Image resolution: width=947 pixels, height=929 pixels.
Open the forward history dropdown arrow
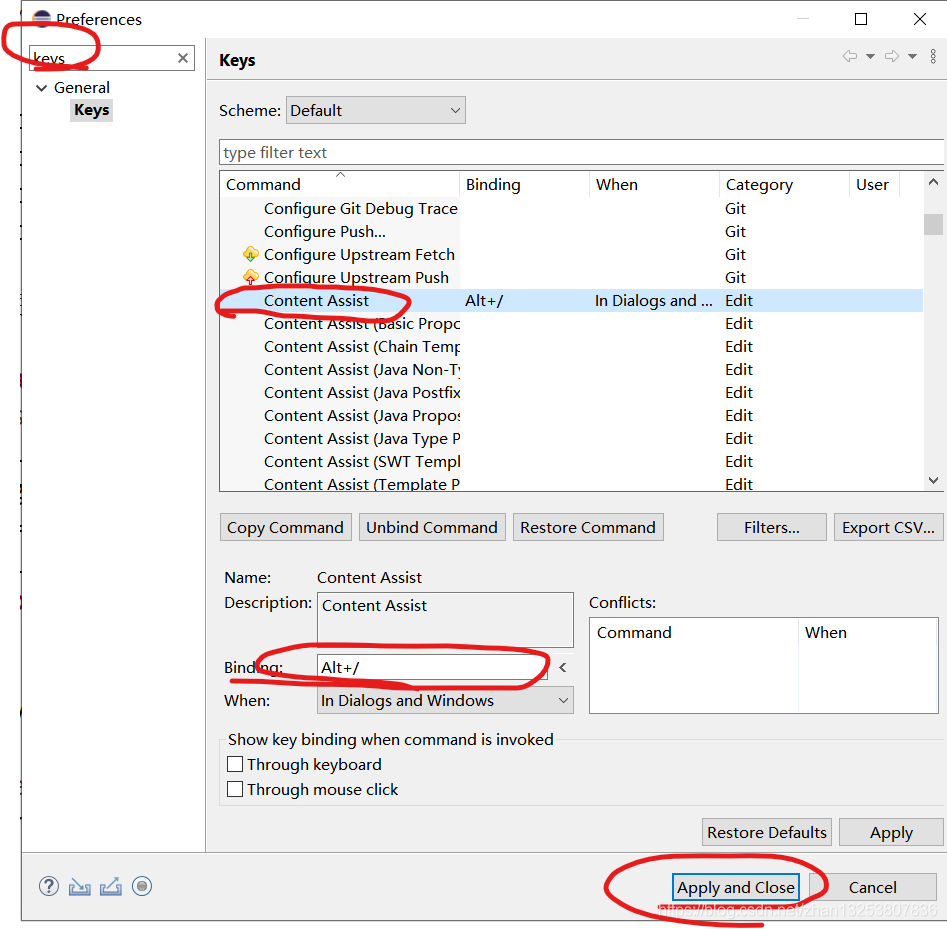point(913,57)
